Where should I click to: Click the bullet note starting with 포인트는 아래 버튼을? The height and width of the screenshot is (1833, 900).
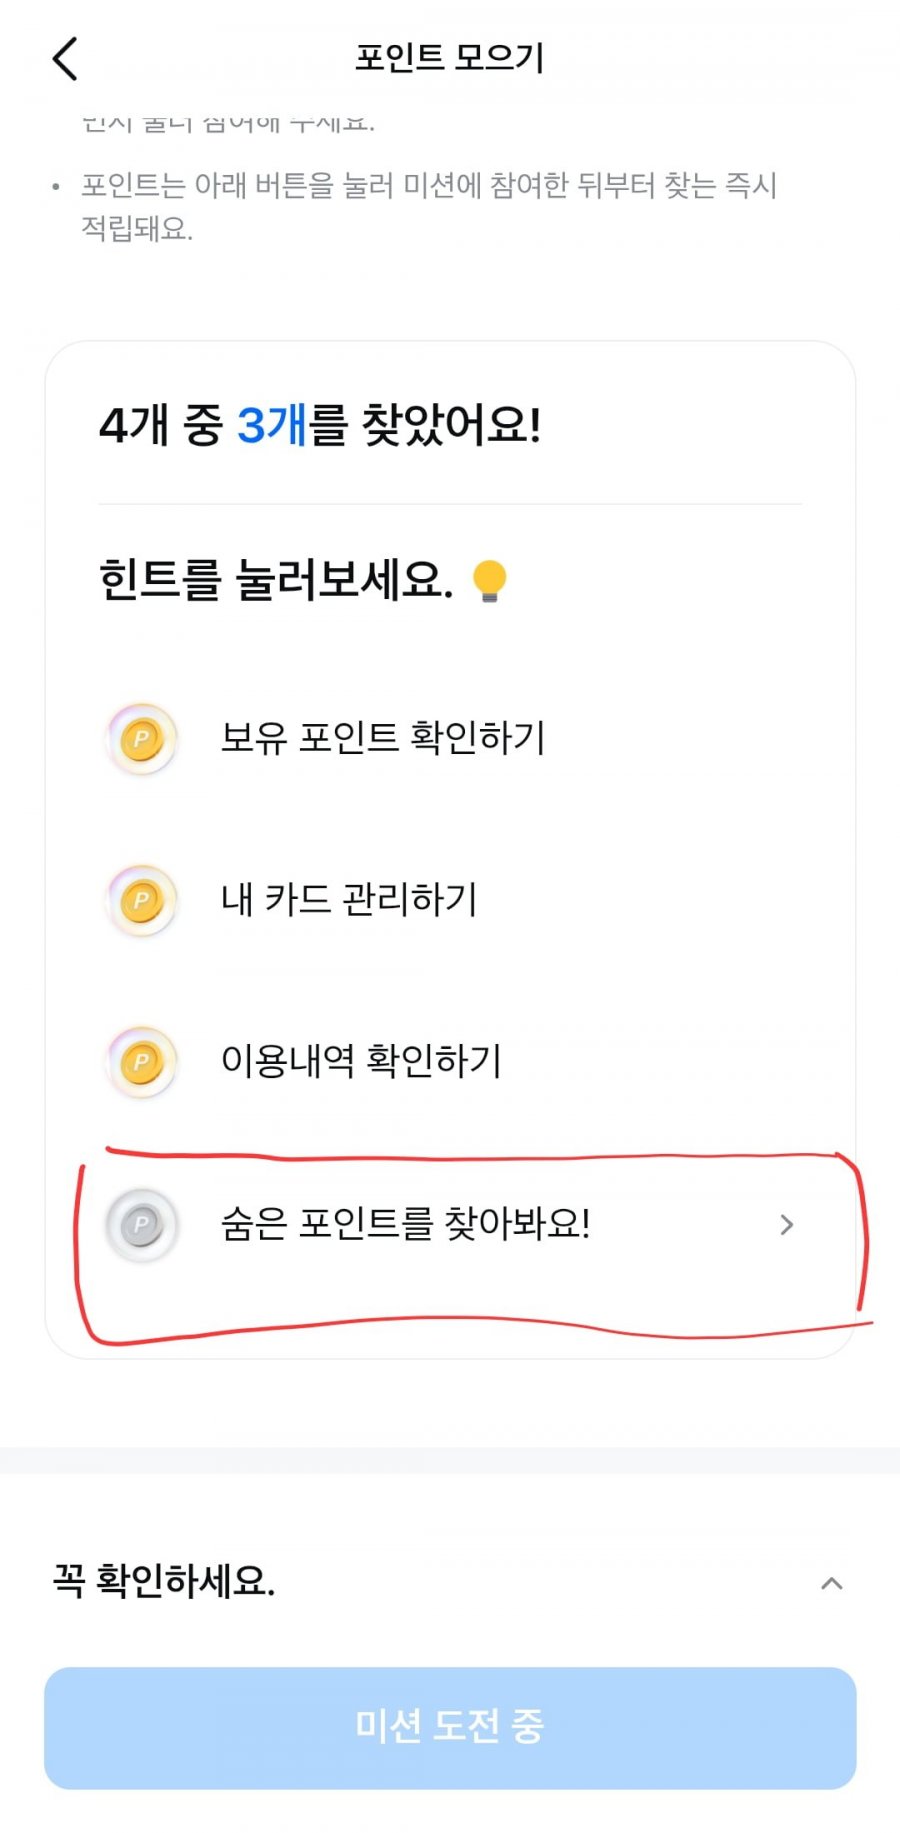(428, 207)
